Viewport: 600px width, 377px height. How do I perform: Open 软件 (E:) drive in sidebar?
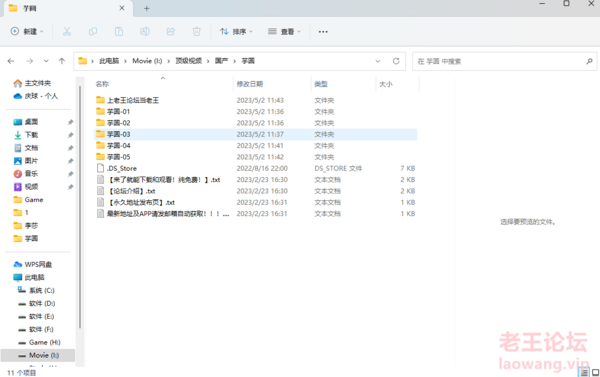click(x=36, y=317)
